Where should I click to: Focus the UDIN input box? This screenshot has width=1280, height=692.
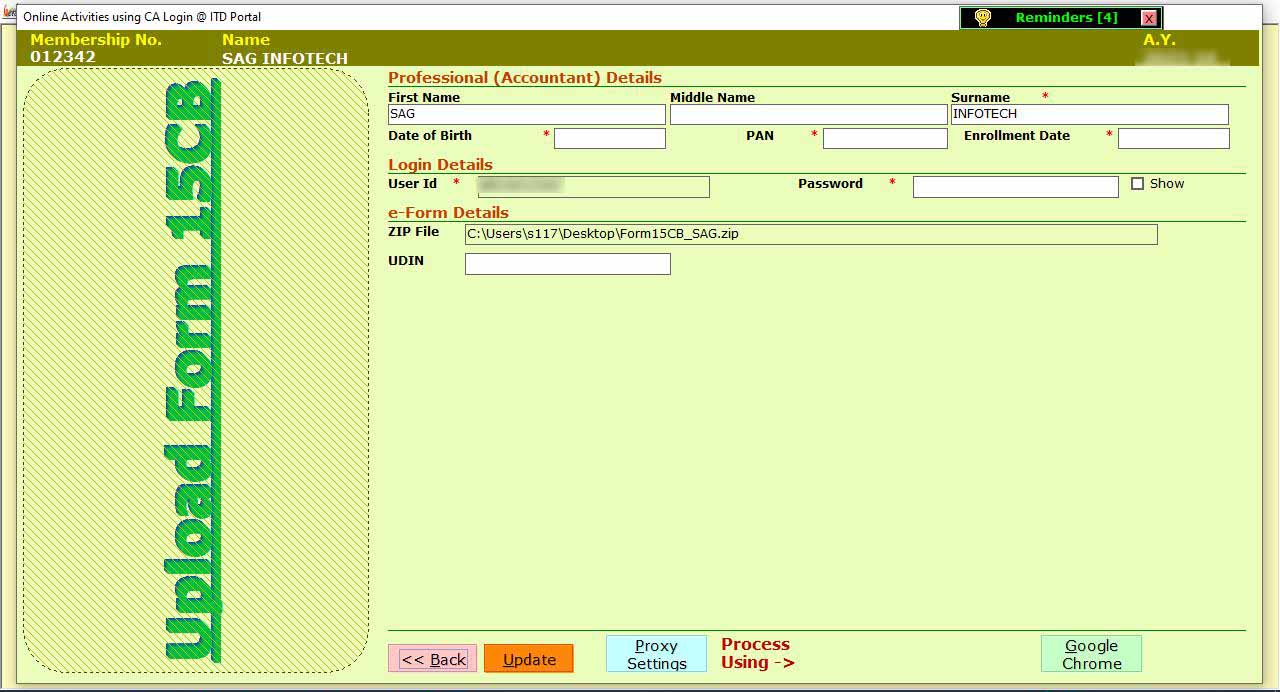(567, 264)
